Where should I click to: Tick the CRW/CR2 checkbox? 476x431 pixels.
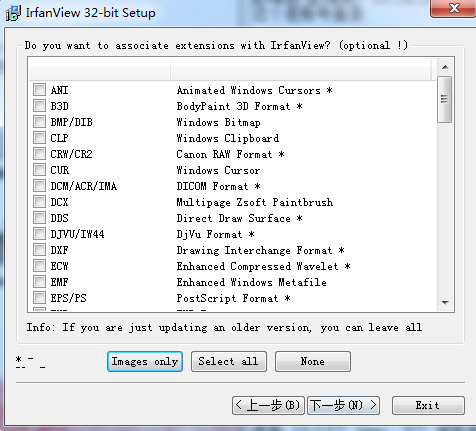[x=39, y=154]
